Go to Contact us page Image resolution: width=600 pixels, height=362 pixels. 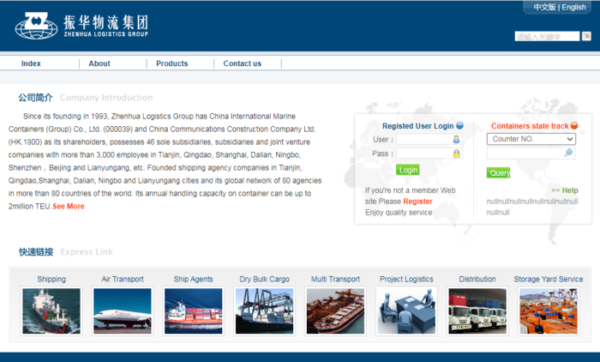coord(242,64)
